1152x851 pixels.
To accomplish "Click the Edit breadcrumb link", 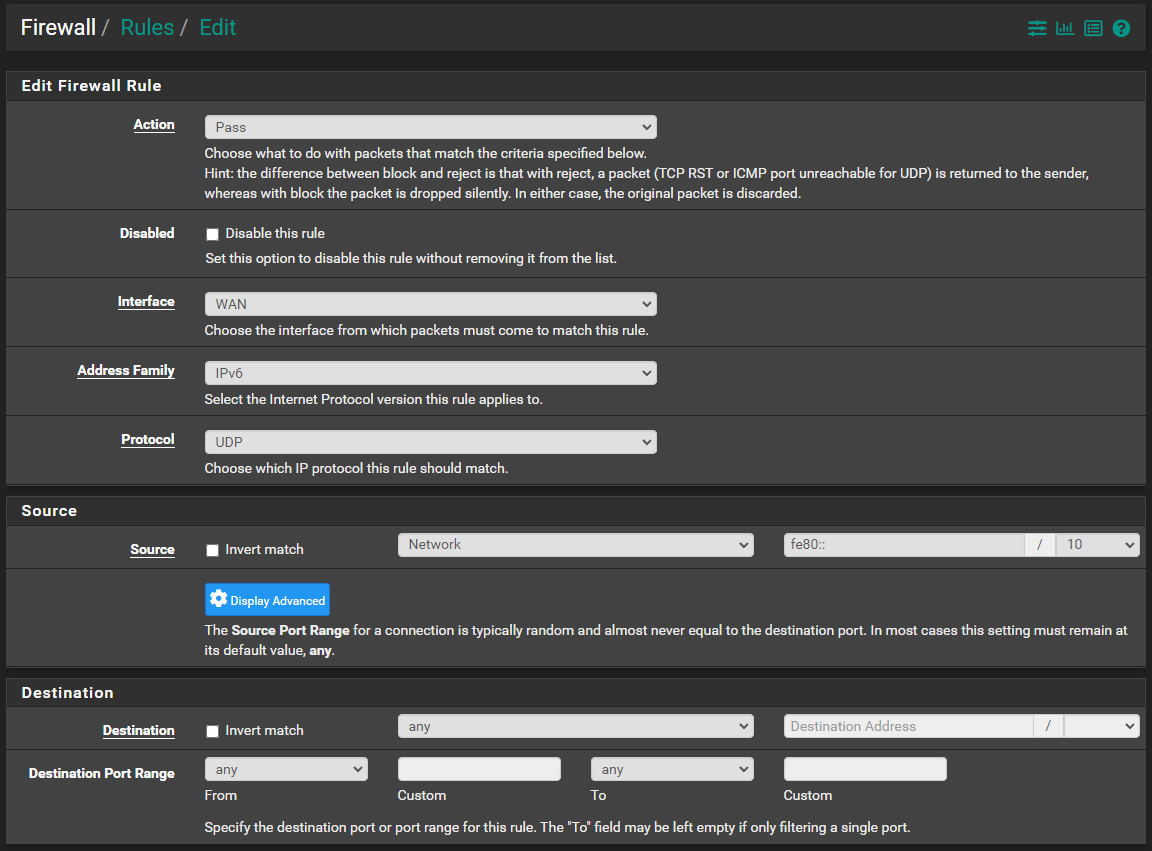I will (217, 28).
